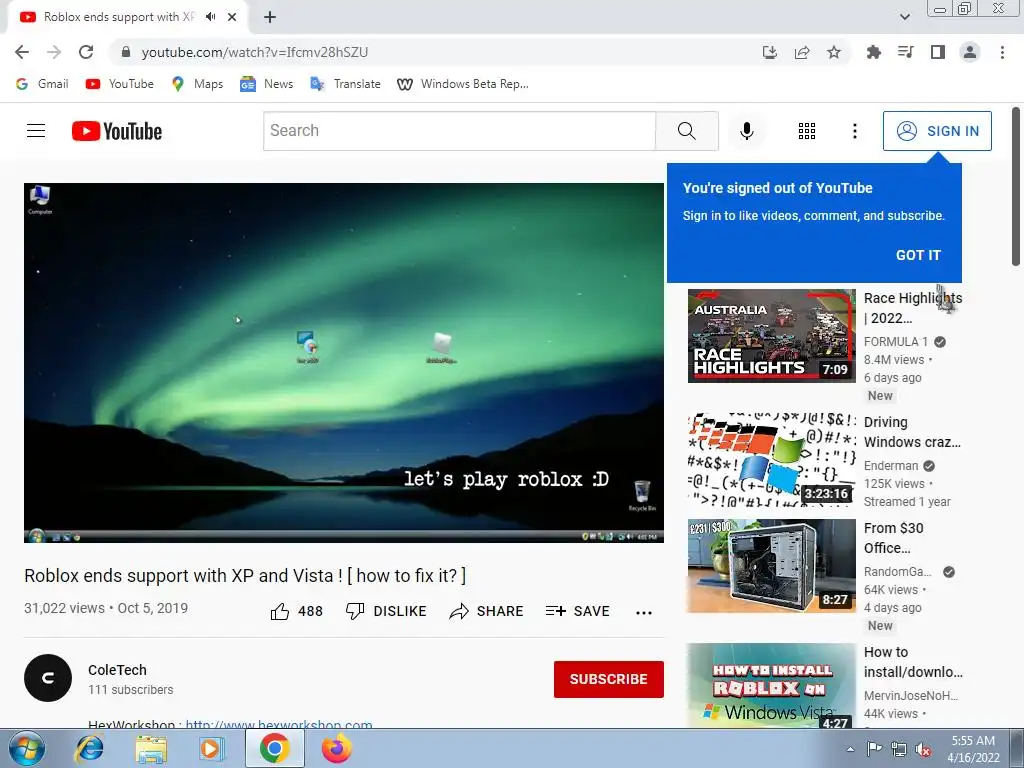Open the Windows Start orb
Image resolution: width=1024 pixels, height=768 pixels.
click(26, 748)
